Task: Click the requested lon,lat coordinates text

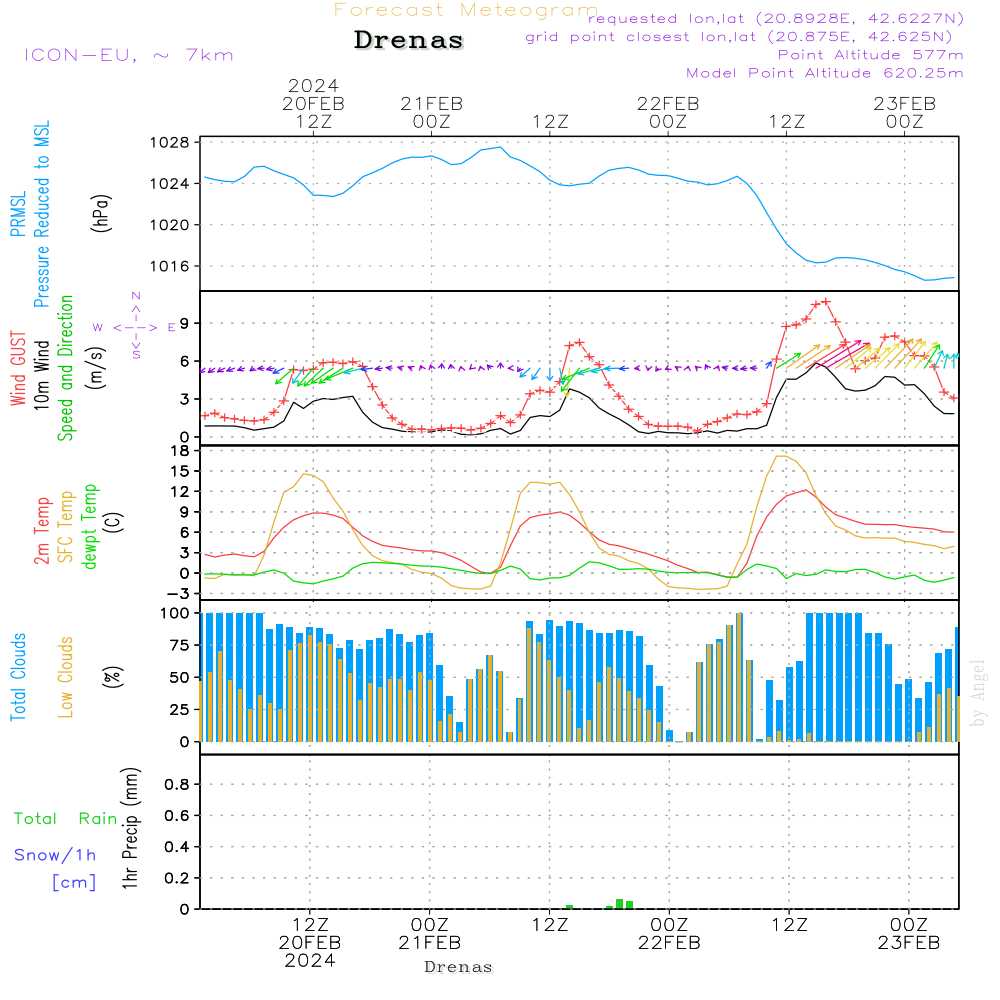Action: 776,19
